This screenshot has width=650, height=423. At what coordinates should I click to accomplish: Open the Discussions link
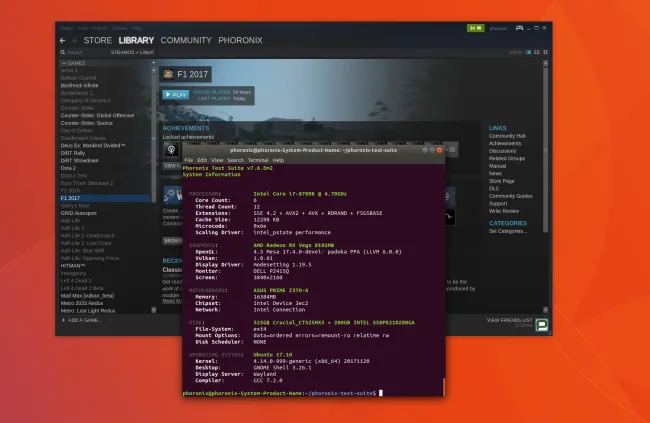502,151
